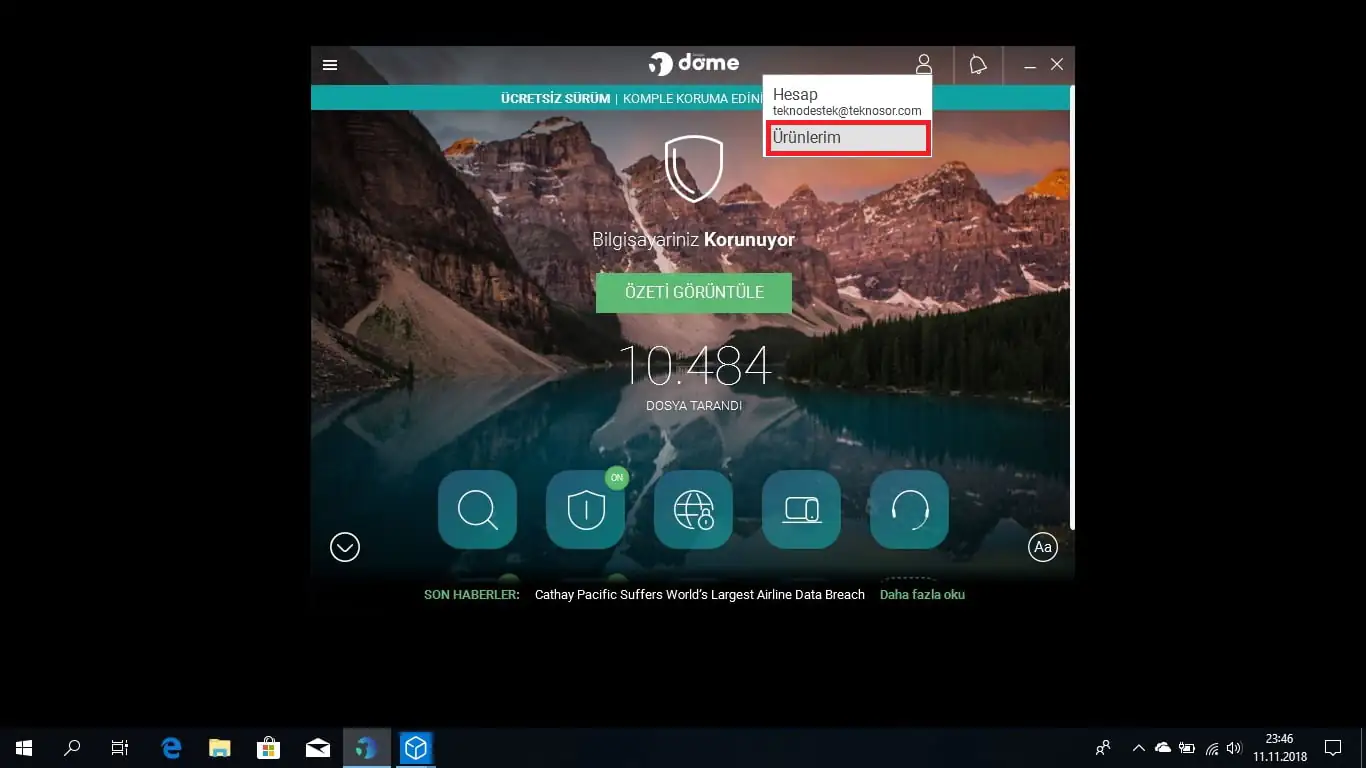Launch the Scan magnifier tile
This screenshot has width=1366, height=768.
point(477,509)
